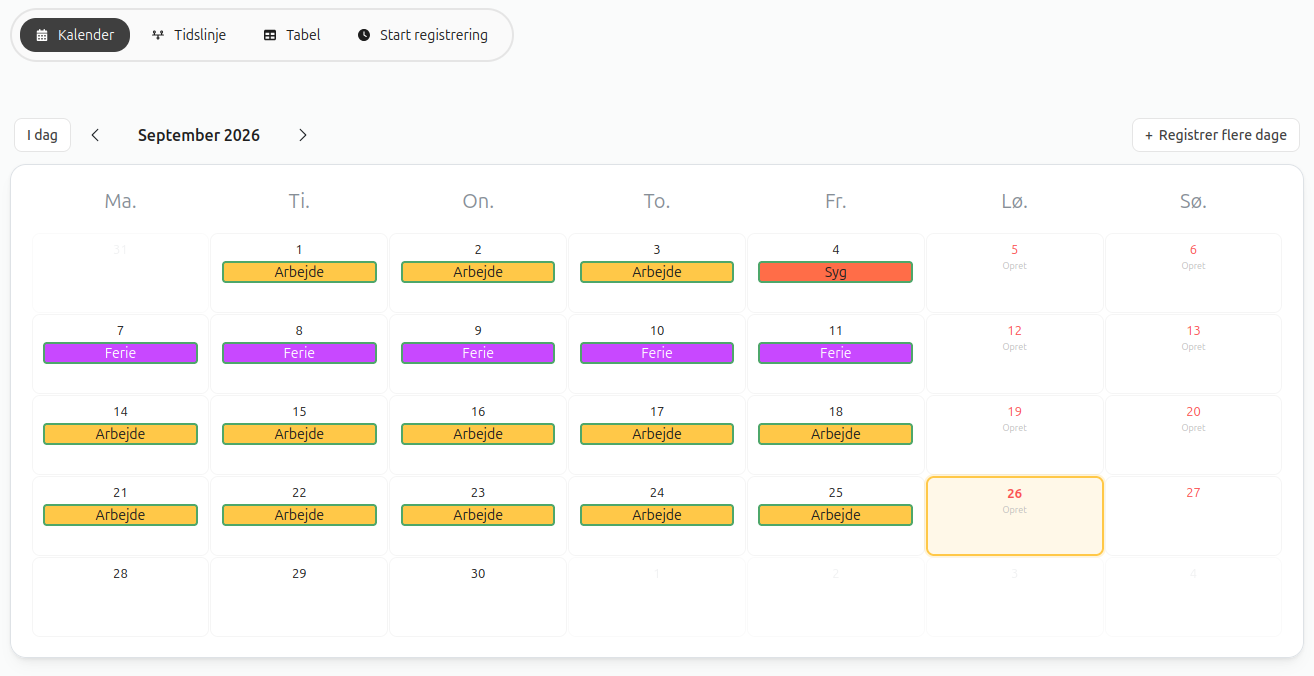Click the Fr. weekday header
The height and width of the screenshot is (676, 1314).
pos(836,201)
